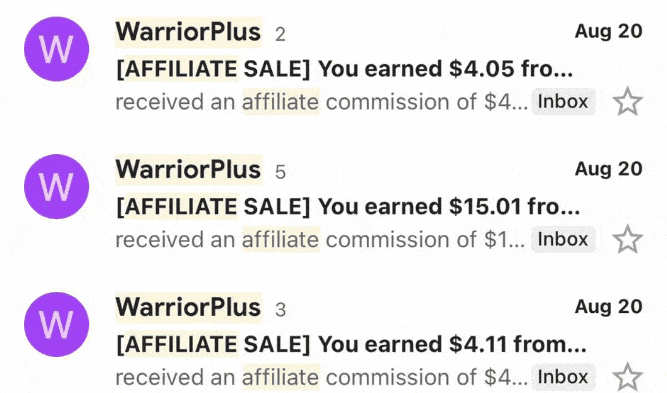
Task: Click the Aug 20 date of the $4.11 email
Action: click(608, 307)
